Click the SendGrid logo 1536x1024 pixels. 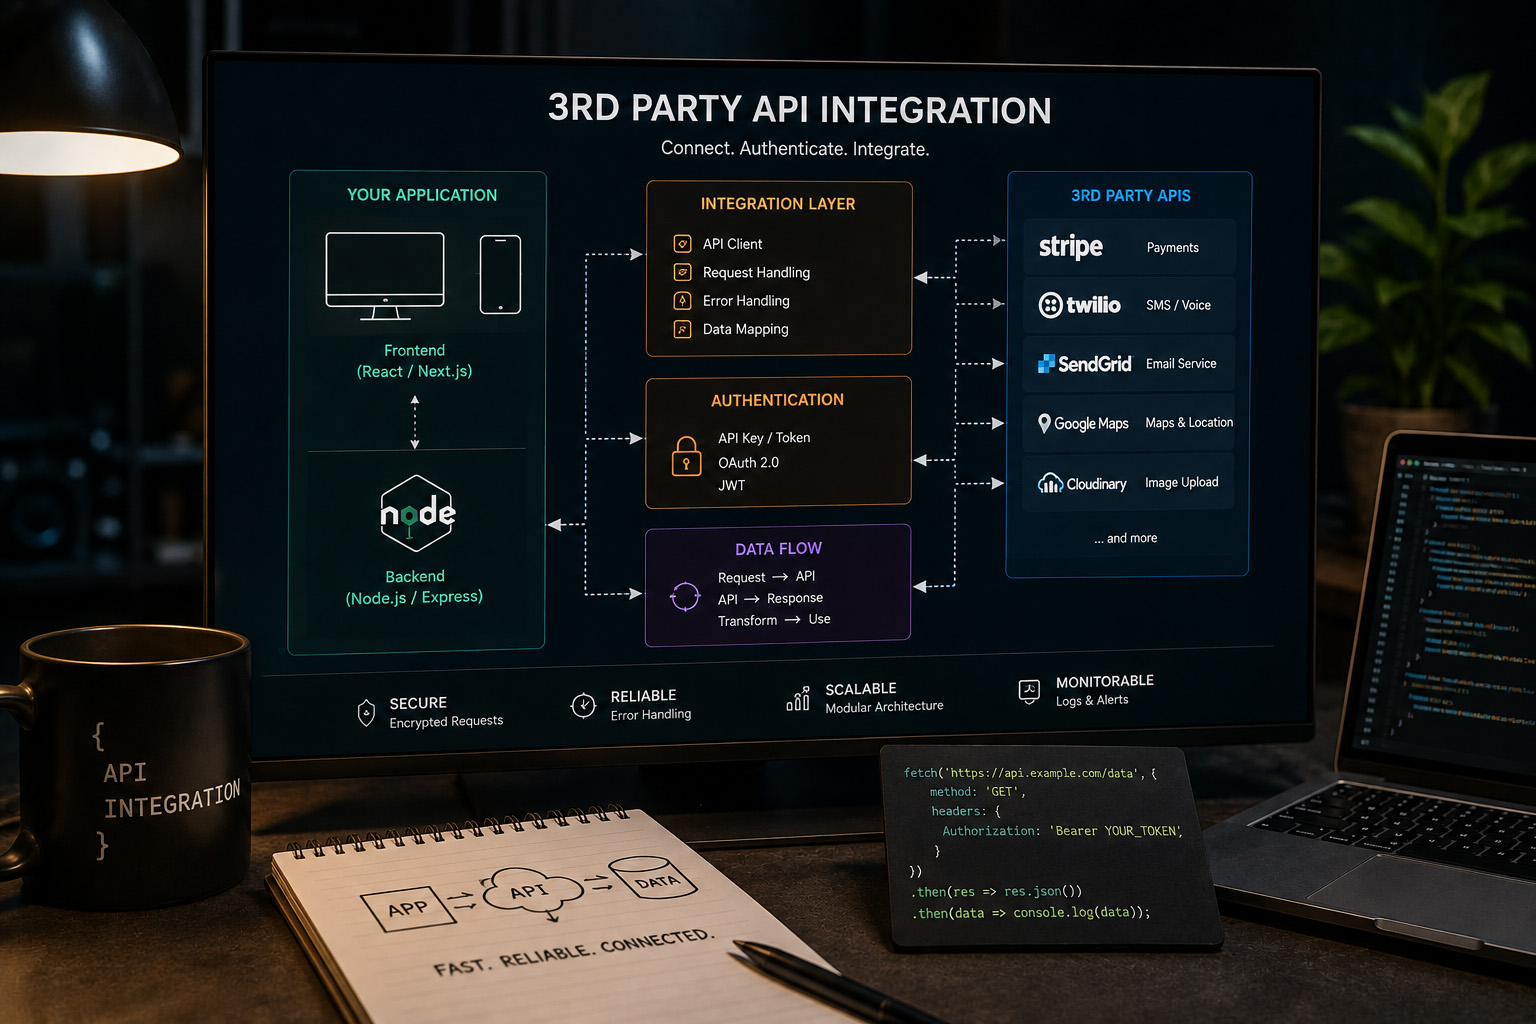click(x=1084, y=364)
